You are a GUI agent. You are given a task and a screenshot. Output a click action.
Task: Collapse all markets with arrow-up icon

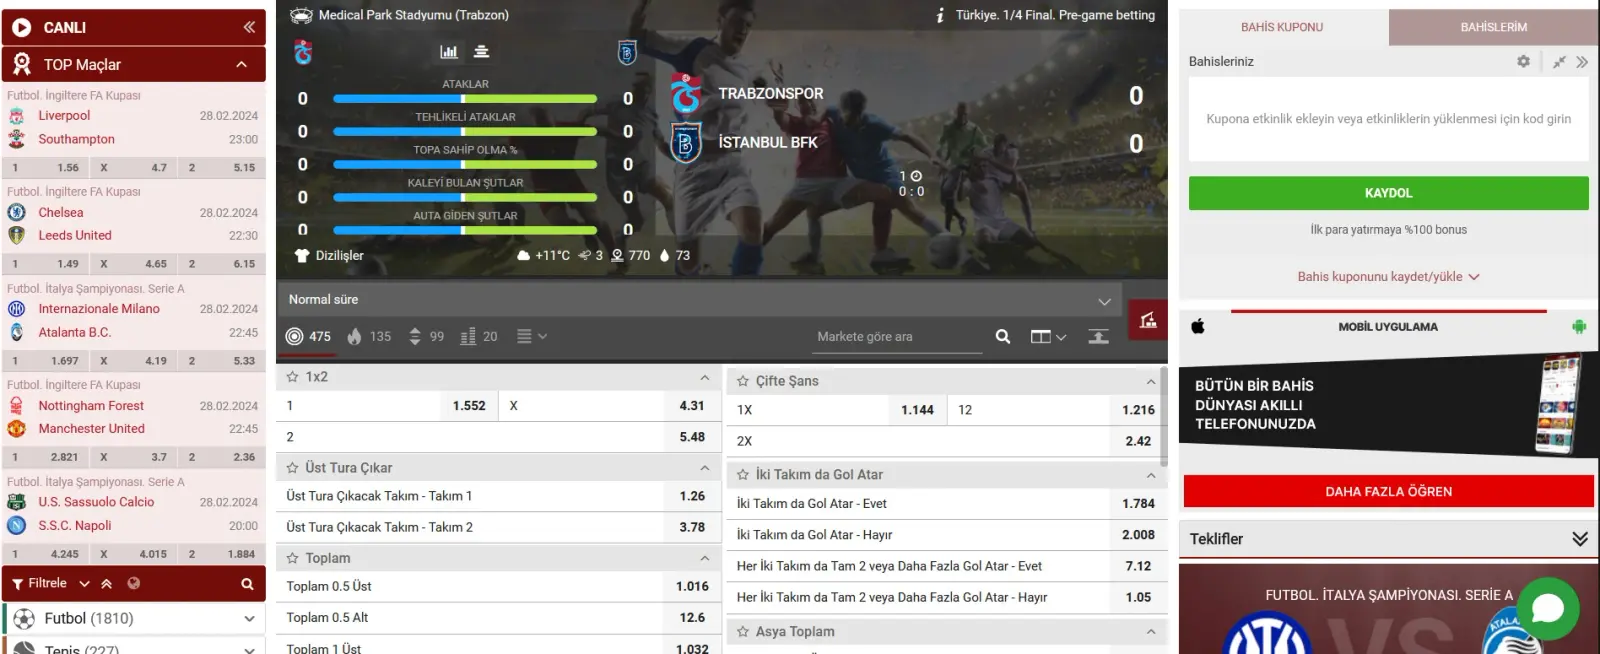1098,337
